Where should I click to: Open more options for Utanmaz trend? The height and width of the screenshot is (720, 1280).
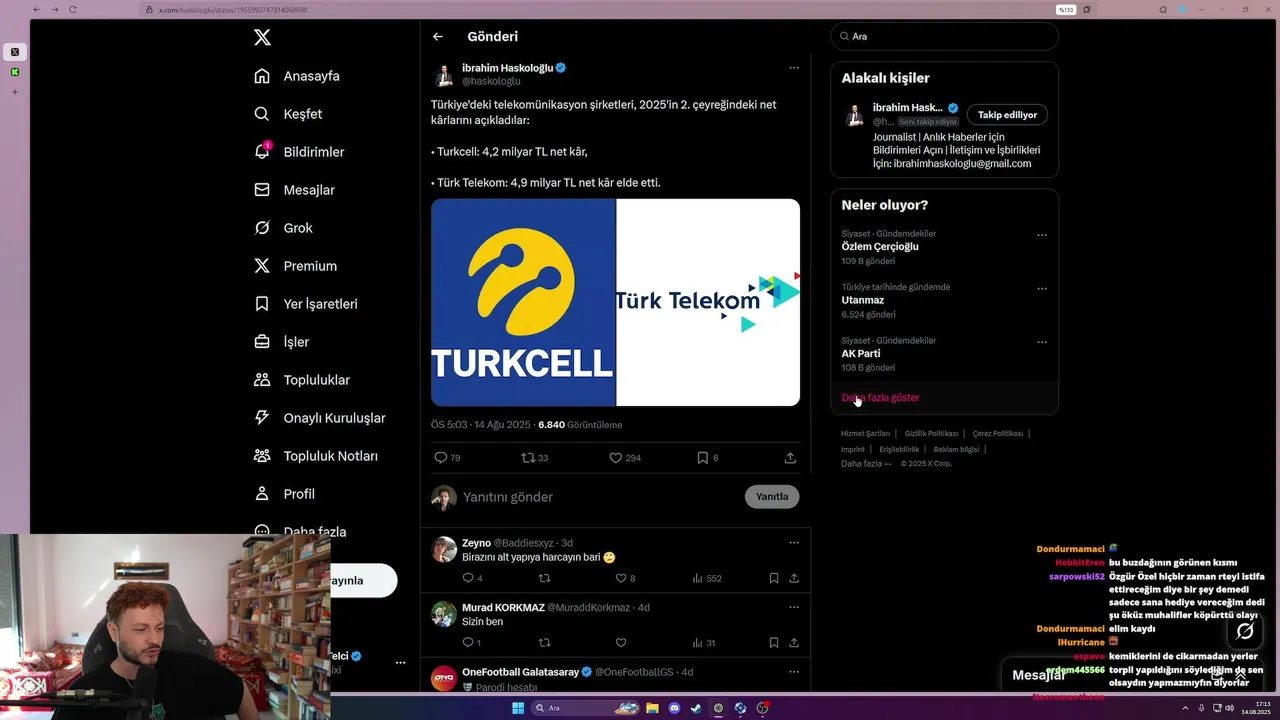1042,289
